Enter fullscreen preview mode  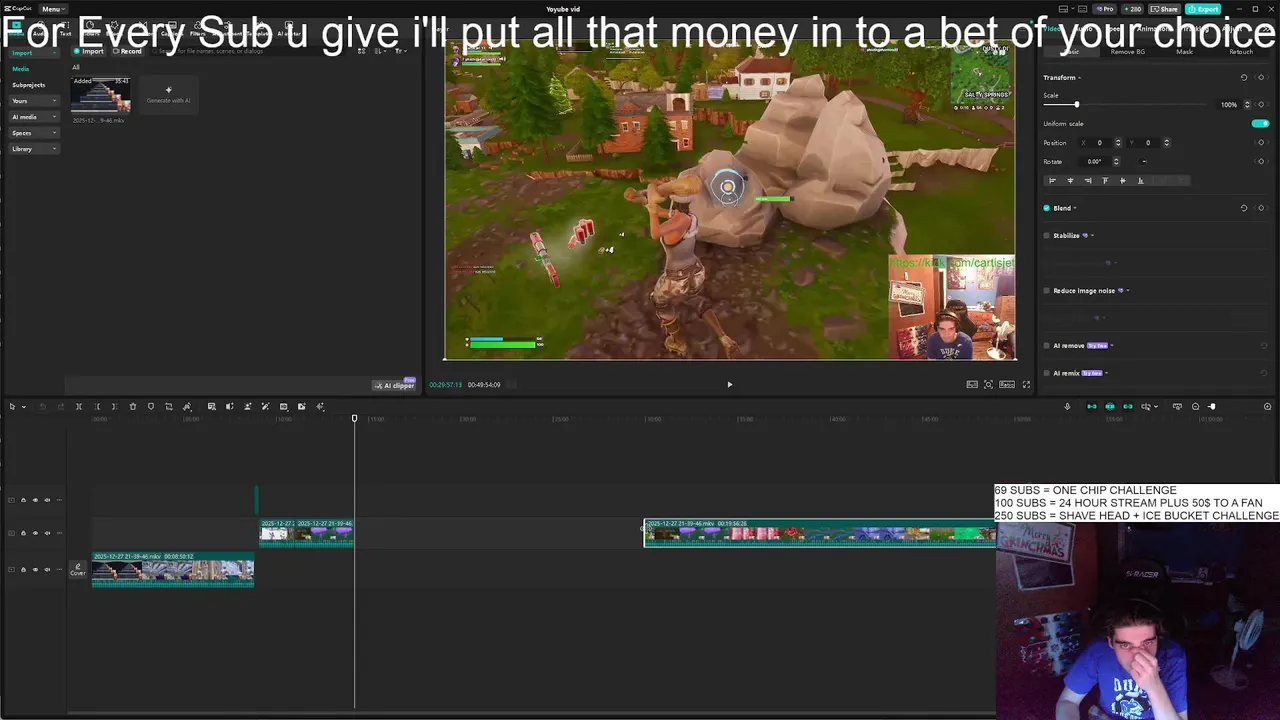point(1026,384)
